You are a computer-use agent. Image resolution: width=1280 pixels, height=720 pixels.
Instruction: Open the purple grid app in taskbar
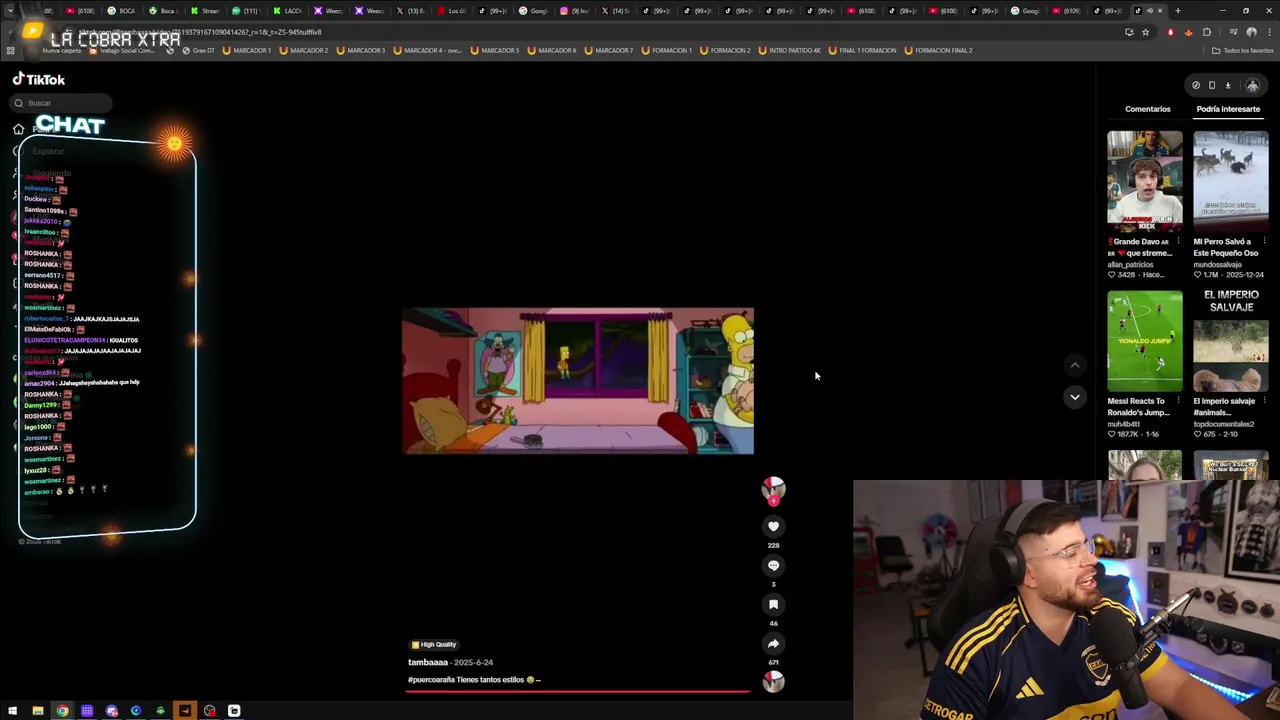point(87,711)
